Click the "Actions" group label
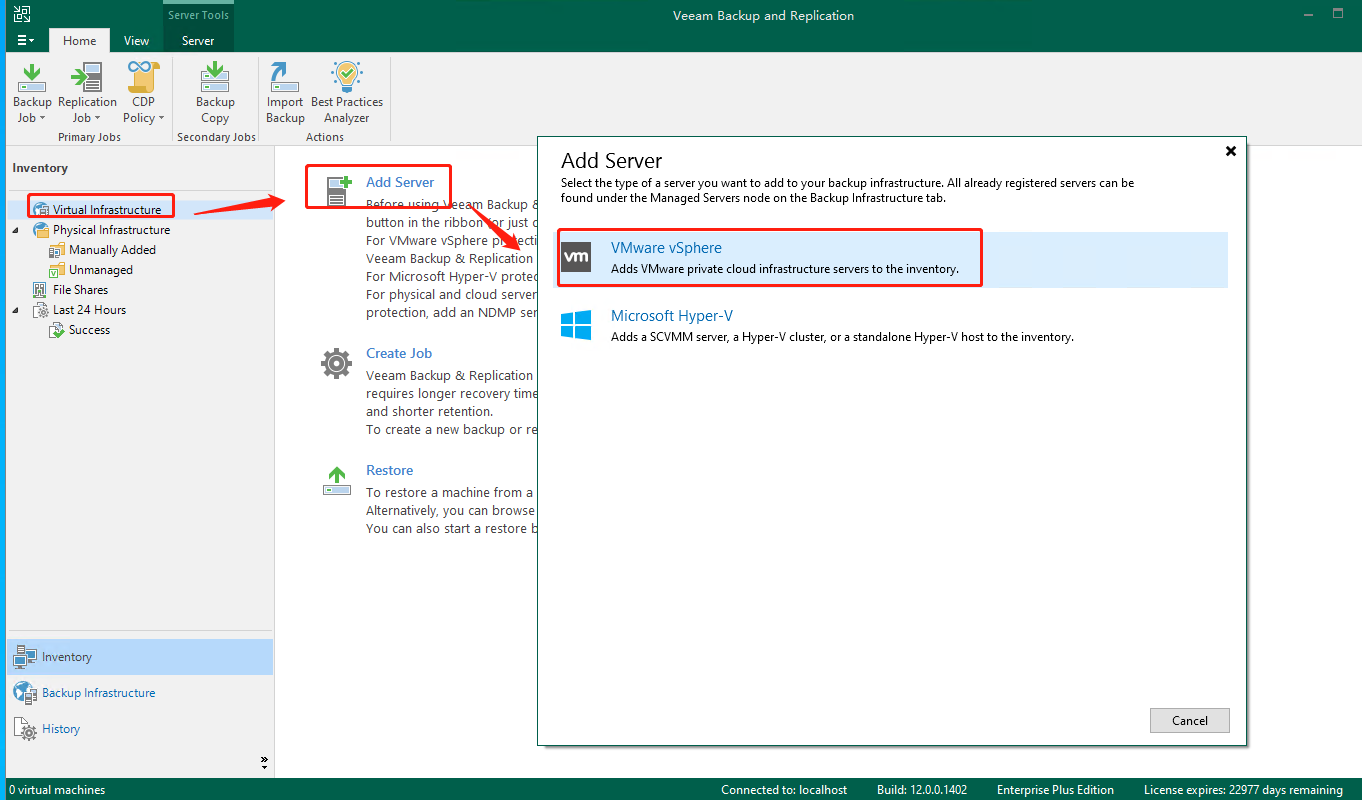Viewport: 1362px width, 800px height. 325,137
